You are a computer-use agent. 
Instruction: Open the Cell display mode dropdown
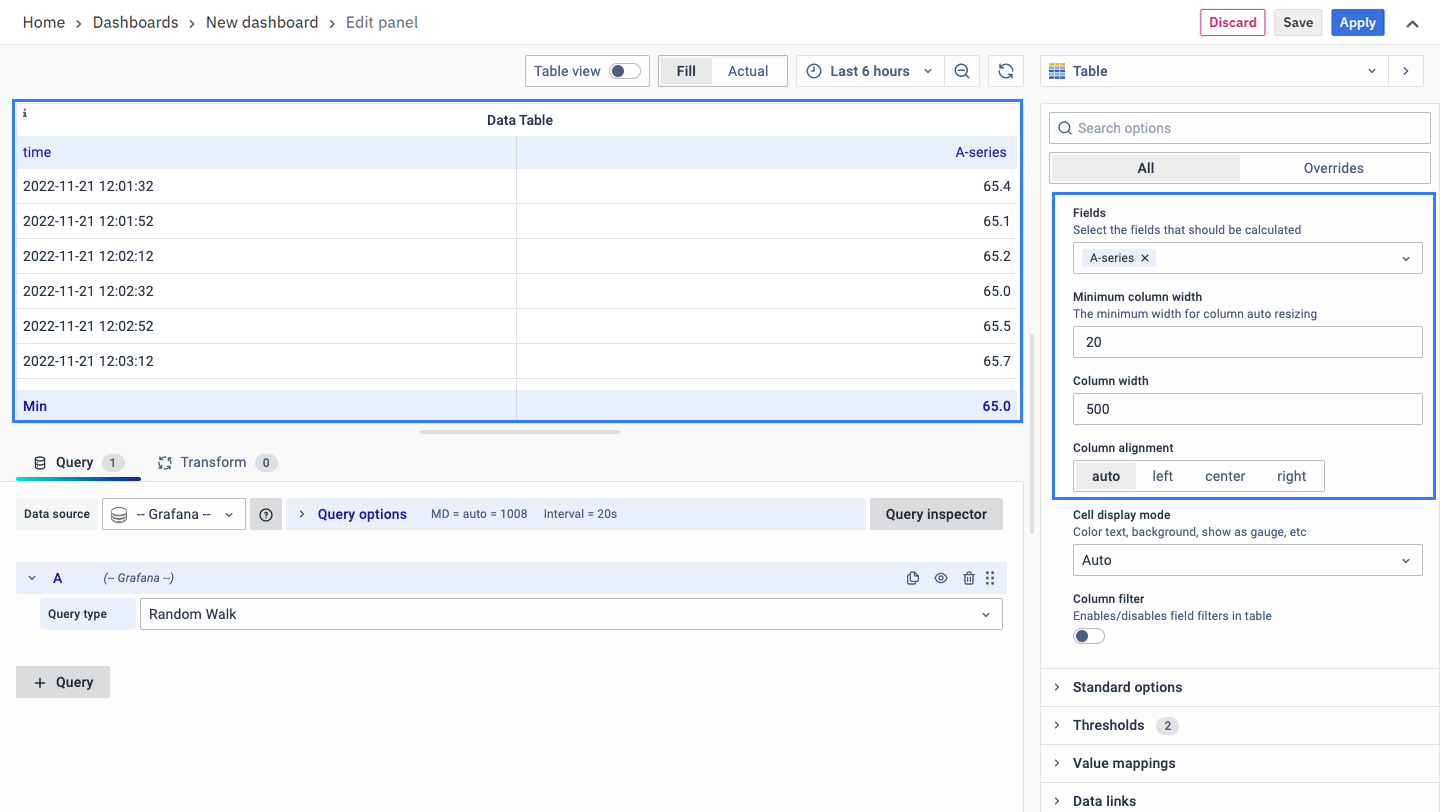(x=1247, y=560)
